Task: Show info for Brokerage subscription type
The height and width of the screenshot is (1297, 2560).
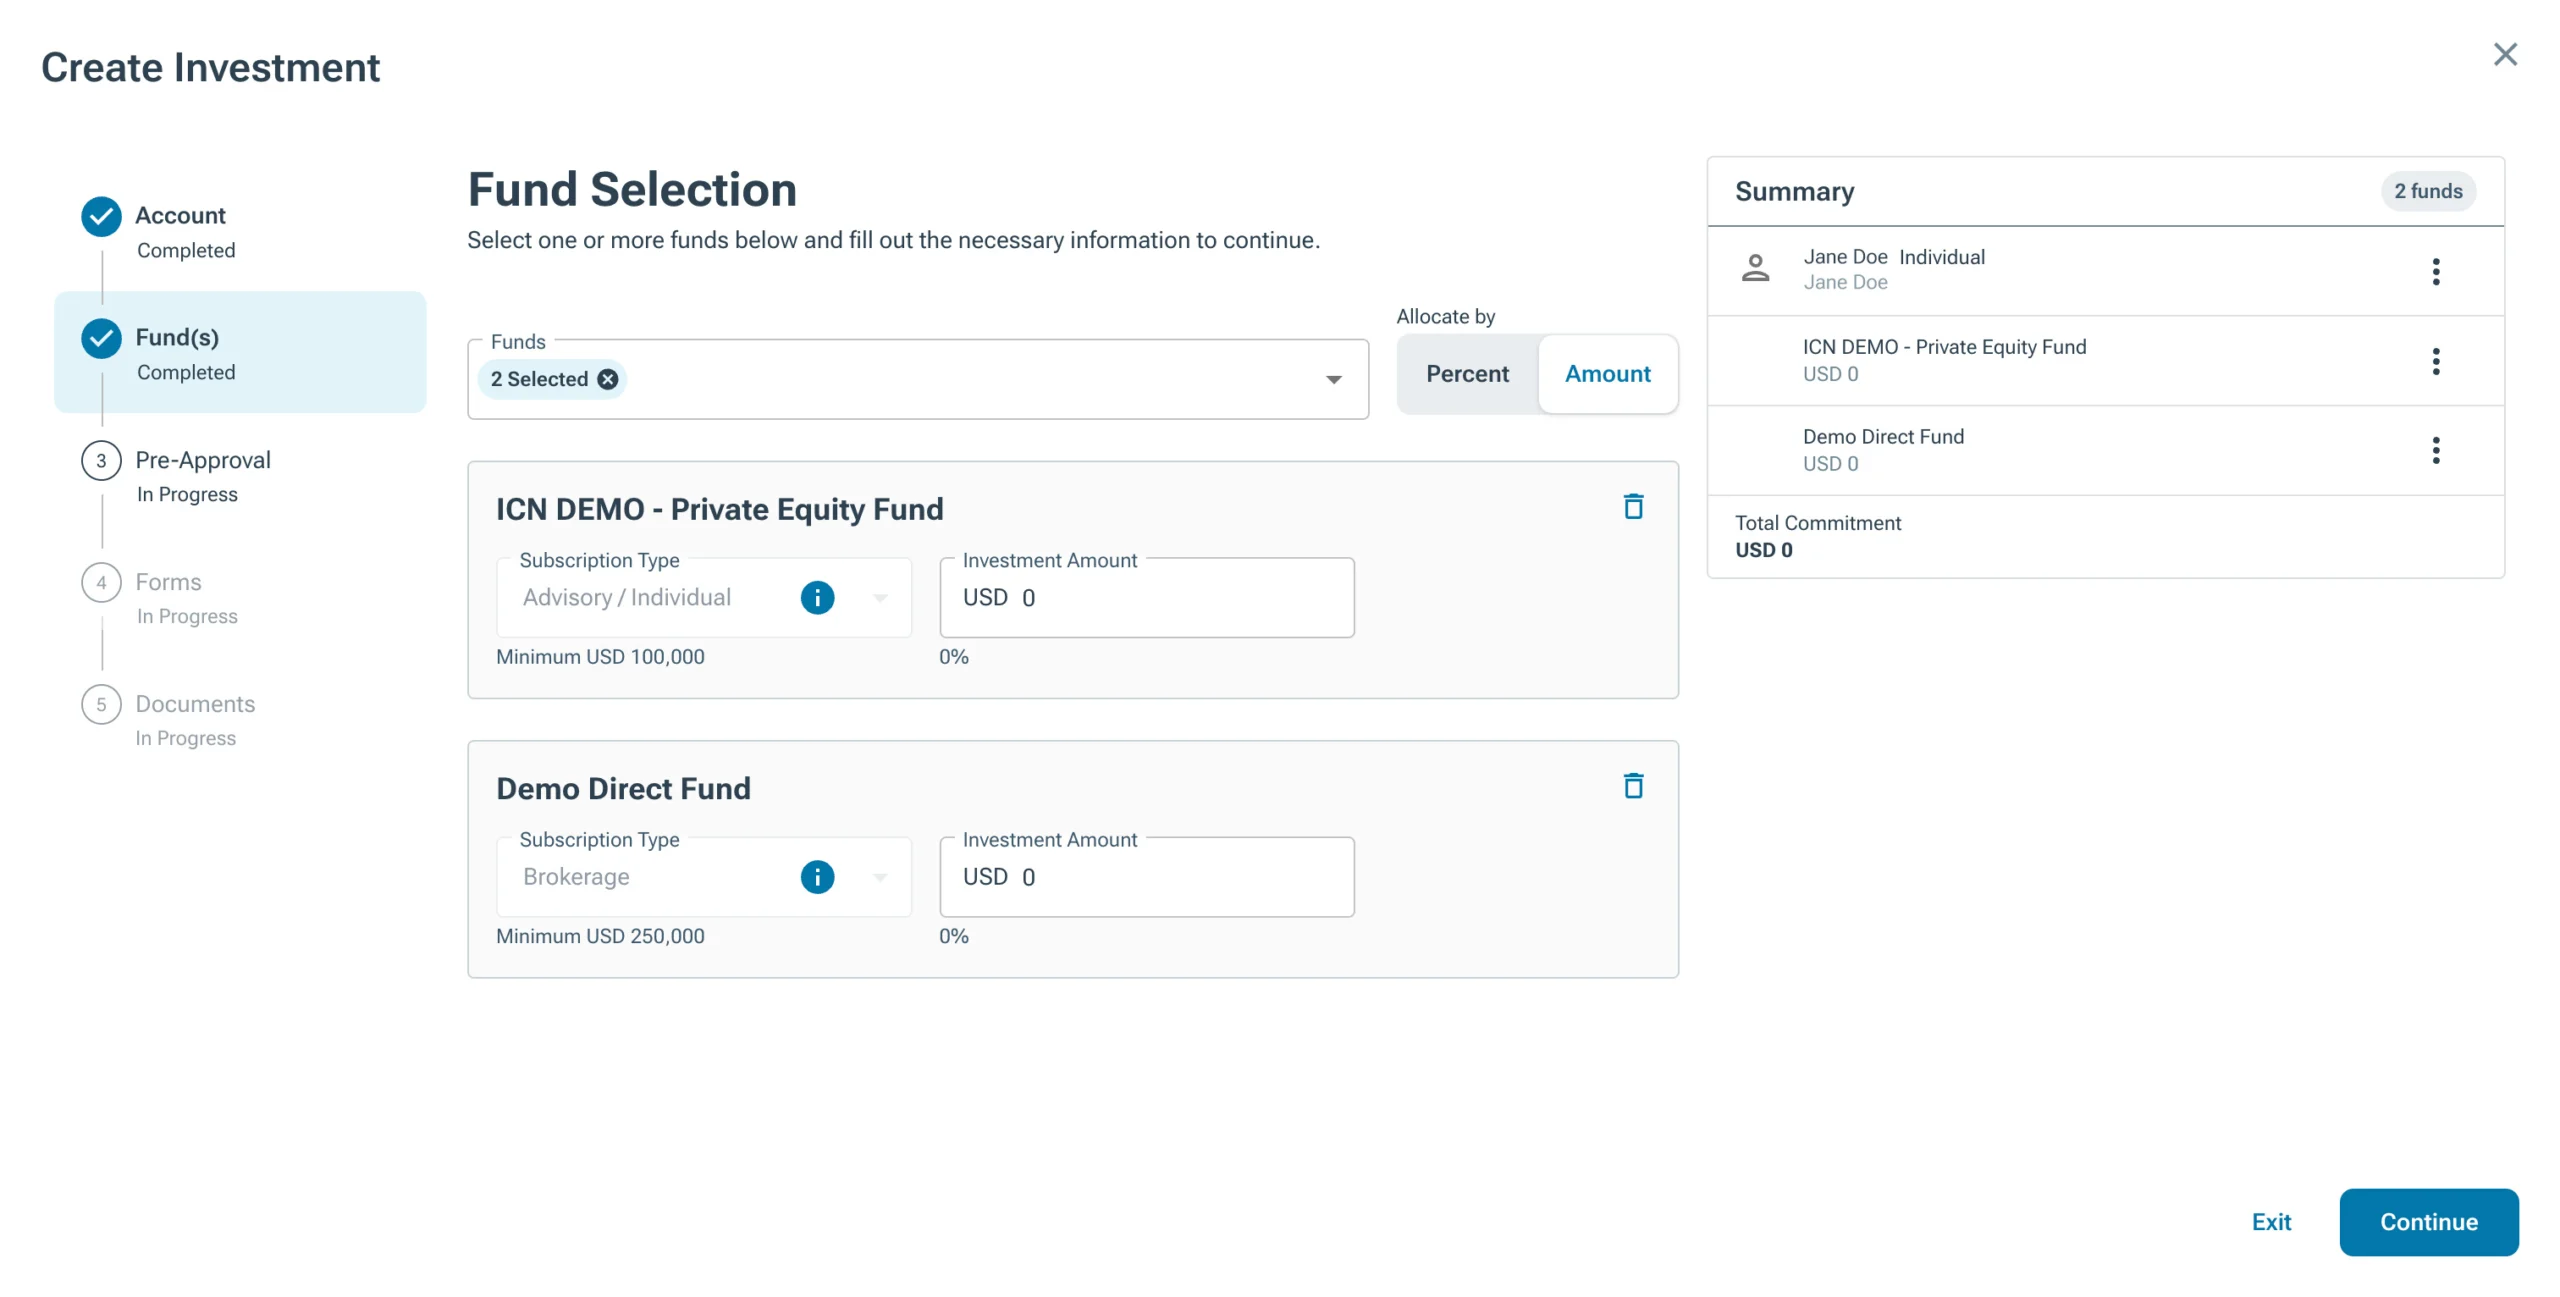Action: tap(817, 877)
